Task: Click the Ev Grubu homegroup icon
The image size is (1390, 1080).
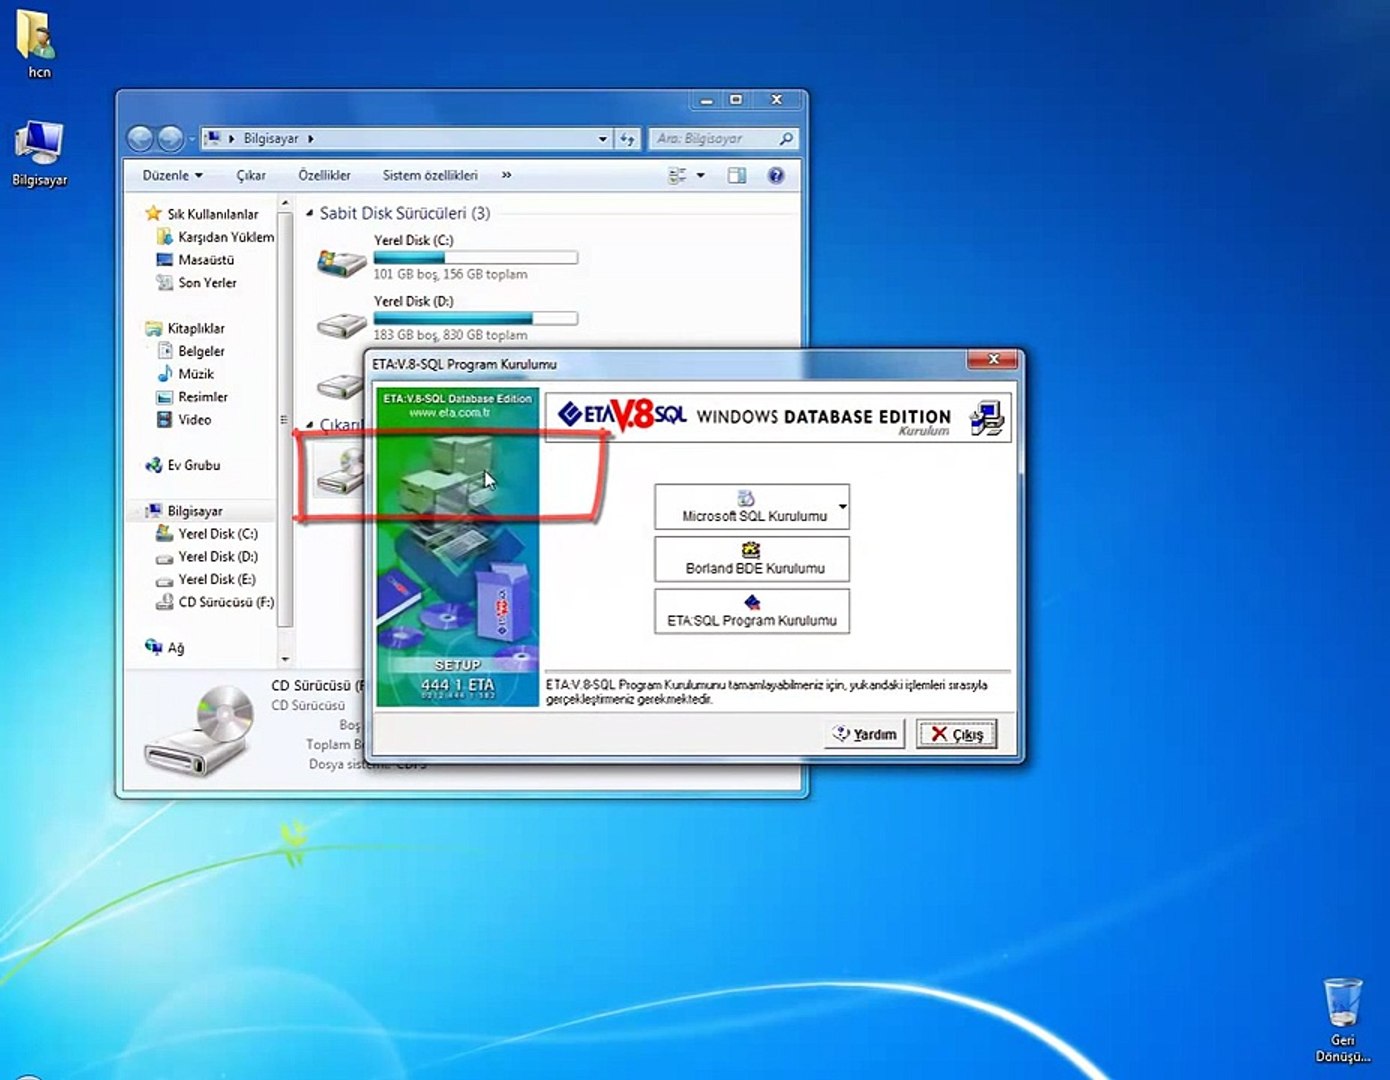Action: click(154, 465)
